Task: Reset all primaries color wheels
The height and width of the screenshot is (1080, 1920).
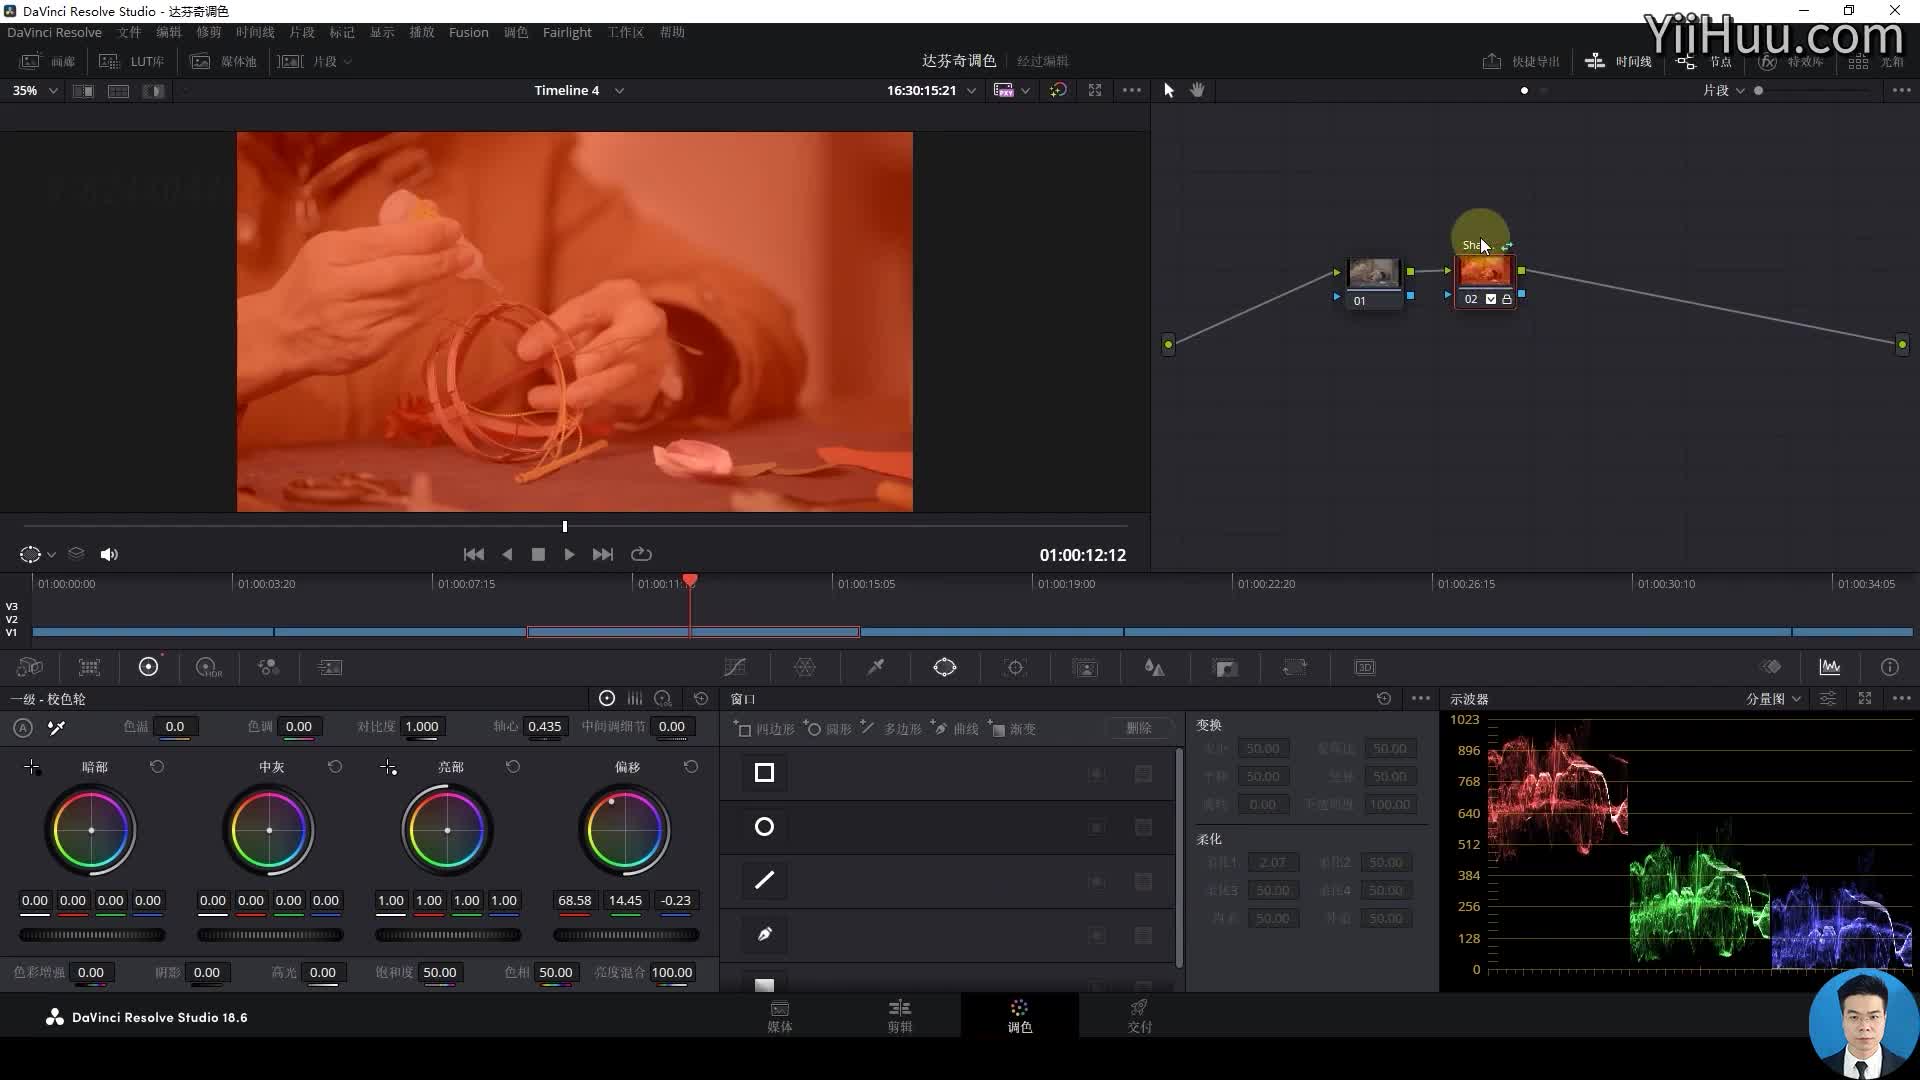Action: 701,699
